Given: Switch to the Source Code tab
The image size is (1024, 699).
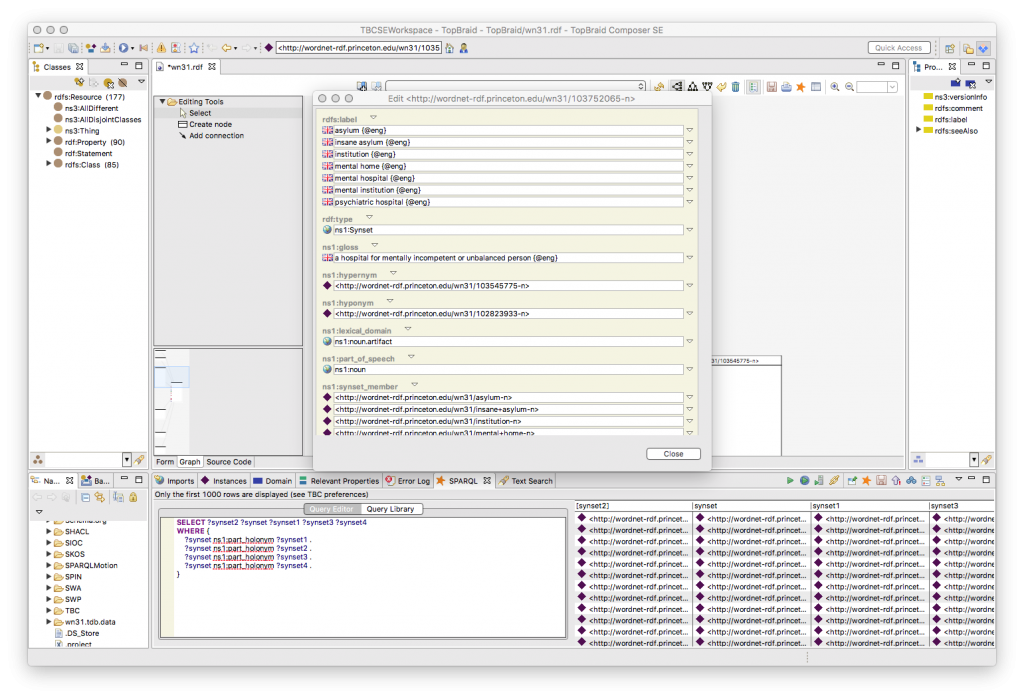Looking at the screenshot, I should coord(229,462).
